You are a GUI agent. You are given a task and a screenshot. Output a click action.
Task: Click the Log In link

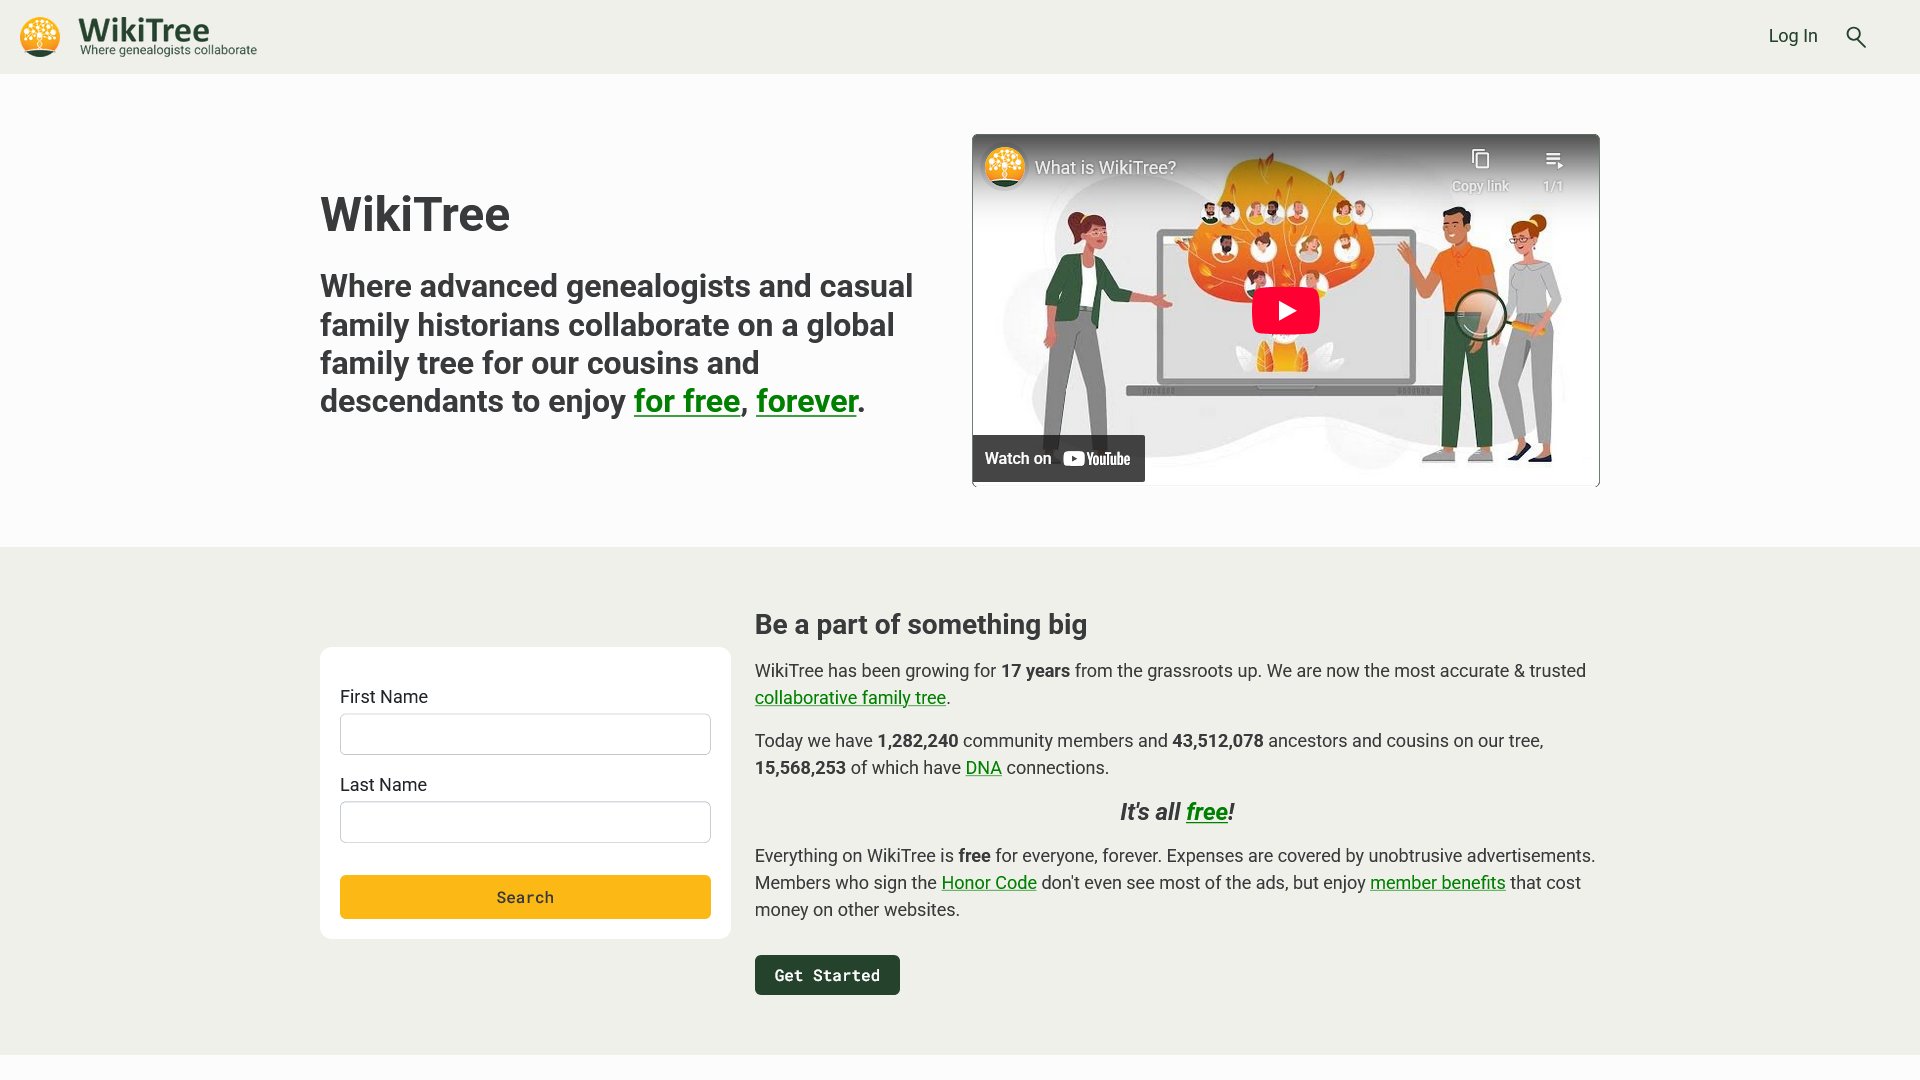(x=1792, y=36)
